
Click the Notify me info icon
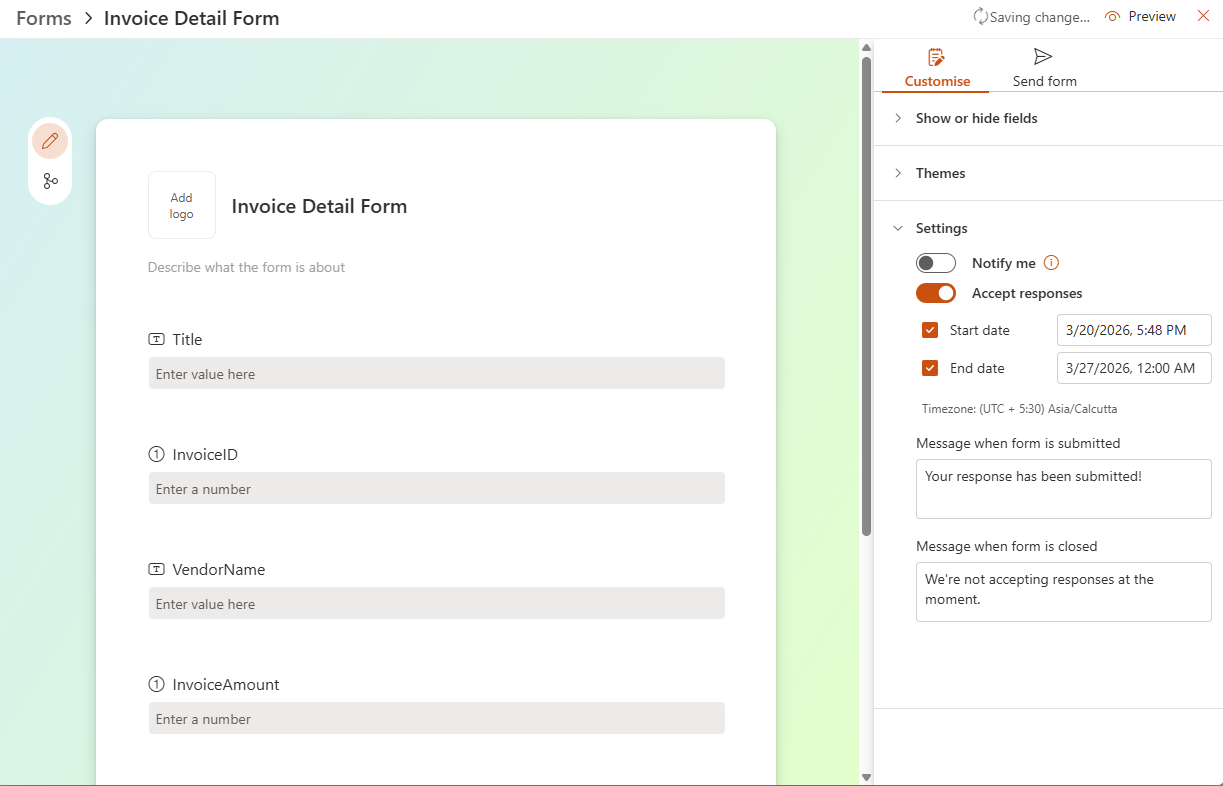1051,263
